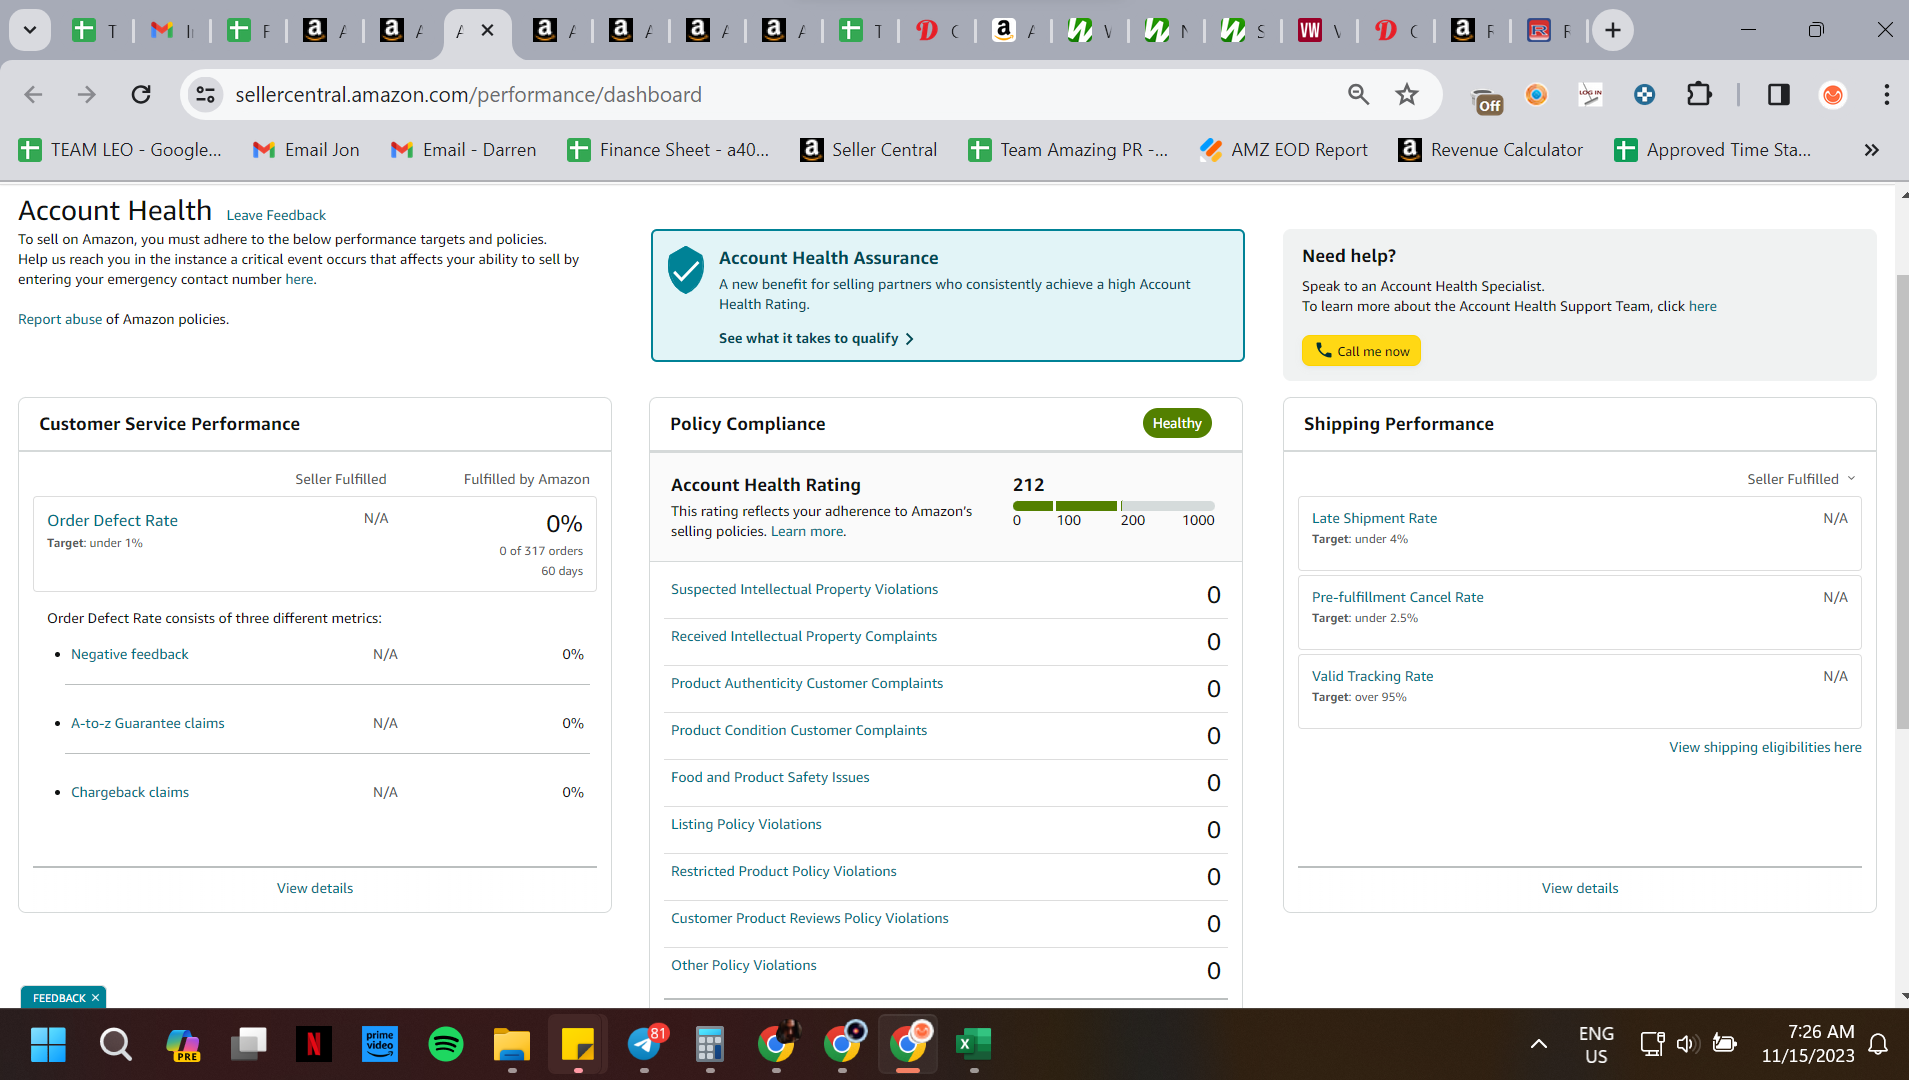Reload the Seller Central page
The height and width of the screenshot is (1080, 1909).
141,95
